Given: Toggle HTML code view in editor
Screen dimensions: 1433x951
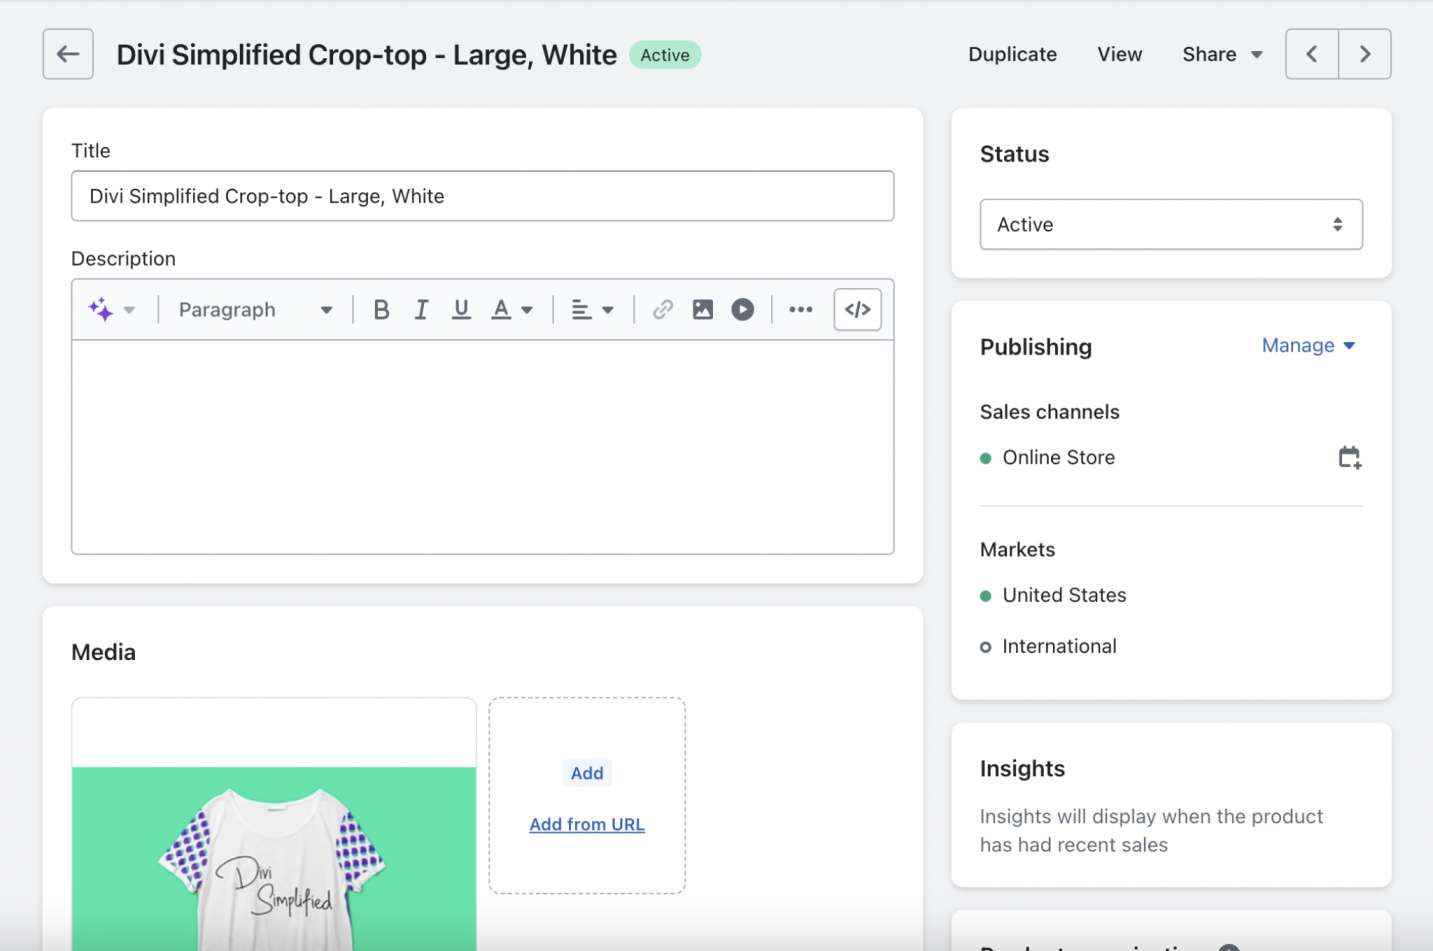Looking at the screenshot, I should pyautogui.click(x=857, y=310).
